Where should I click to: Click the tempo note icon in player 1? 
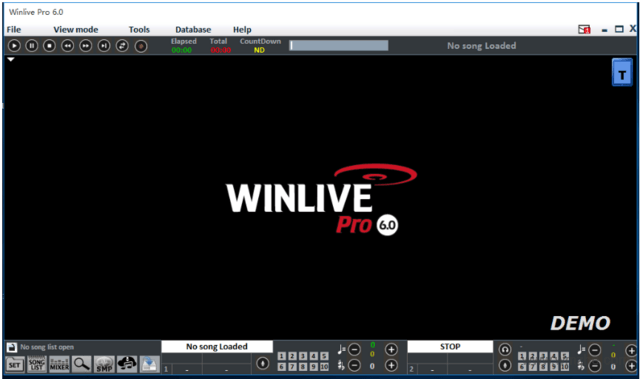pyautogui.click(x=342, y=349)
